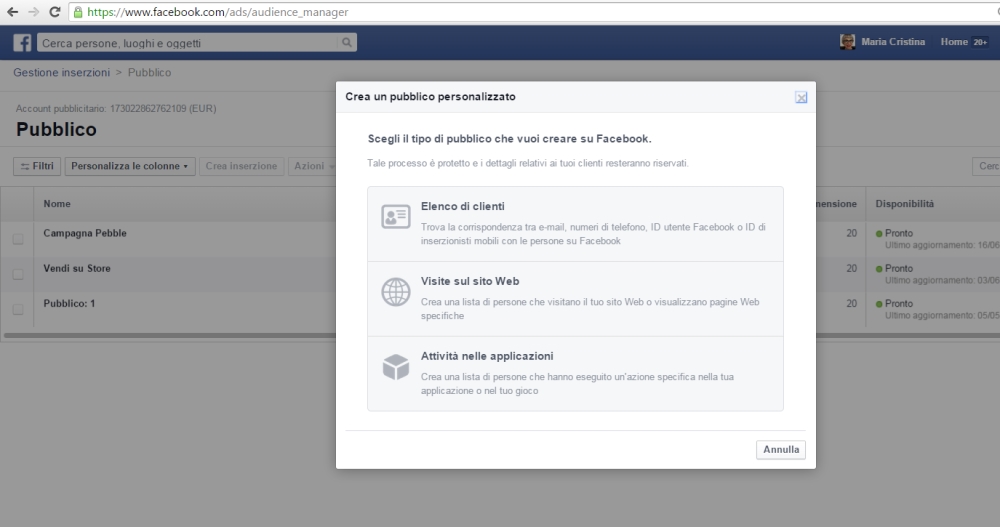Click Pubblico breadcrumb text
The height and width of the screenshot is (527, 1000).
149,72
